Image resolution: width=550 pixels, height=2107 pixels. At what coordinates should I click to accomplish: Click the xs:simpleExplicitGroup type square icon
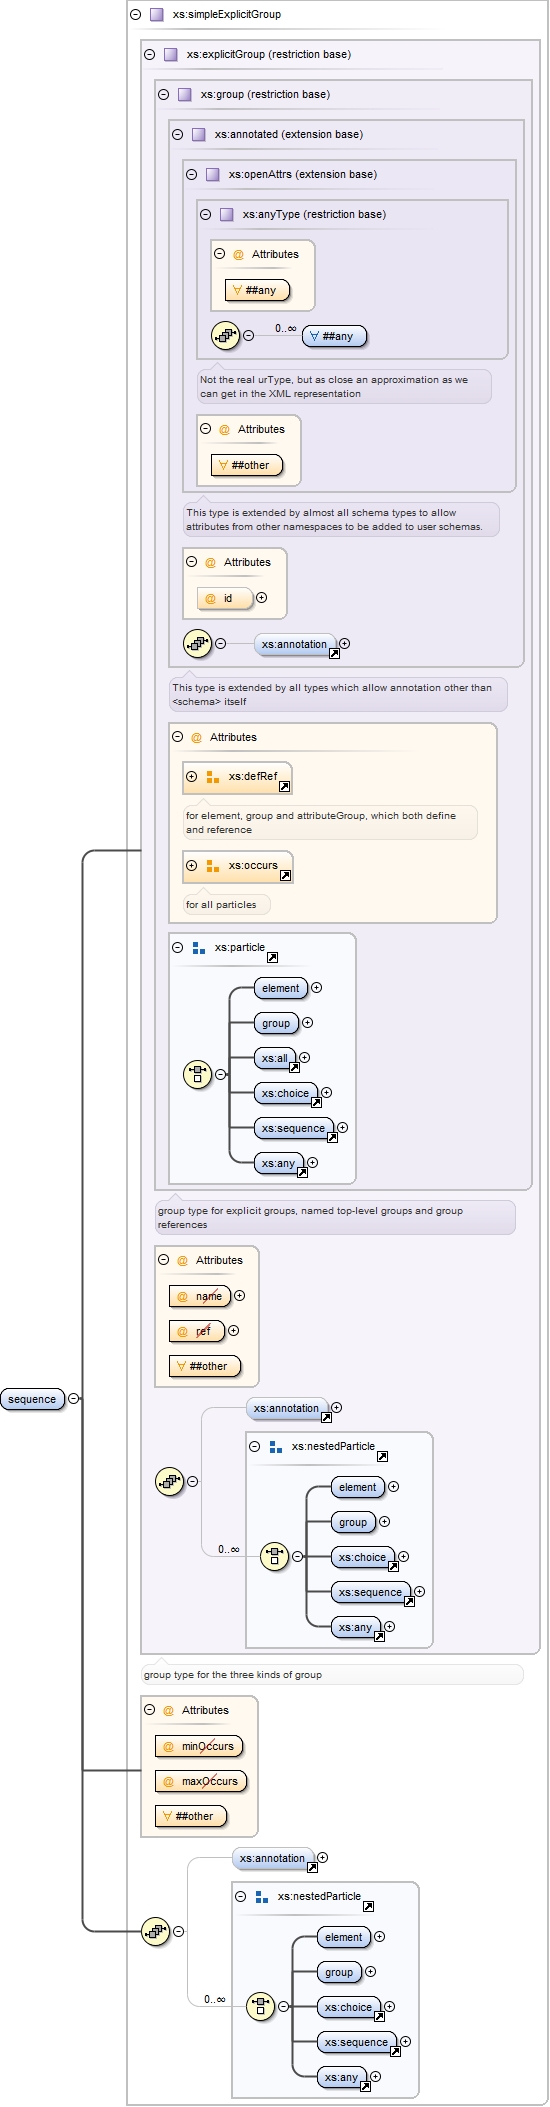click(156, 14)
